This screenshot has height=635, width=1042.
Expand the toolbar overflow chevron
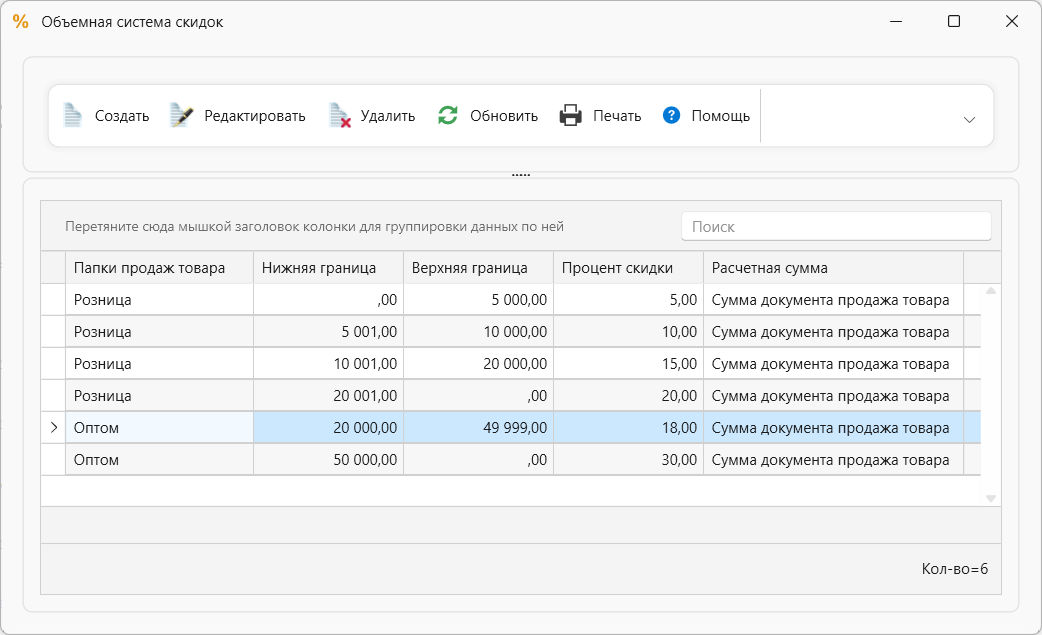coord(969,120)
